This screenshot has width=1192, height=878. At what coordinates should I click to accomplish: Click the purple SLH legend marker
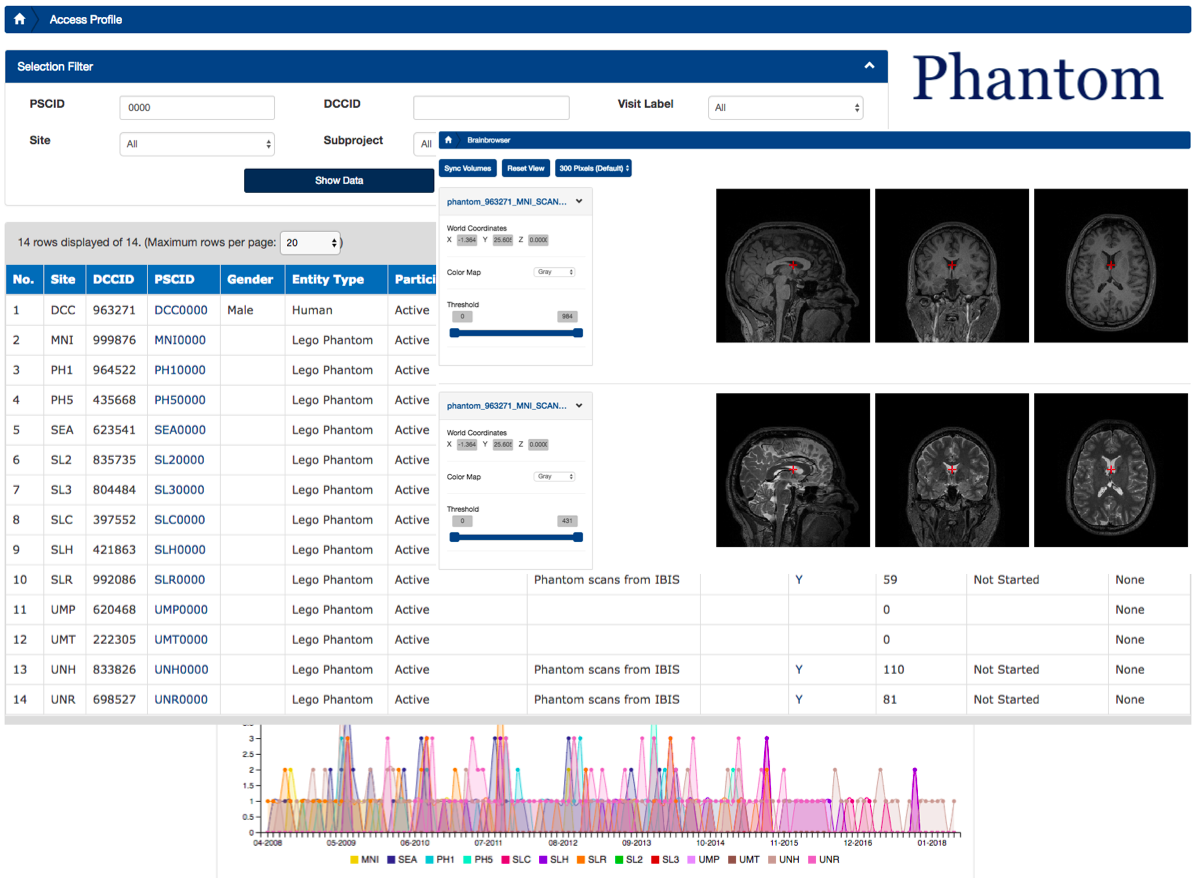(x=544, y=860)
